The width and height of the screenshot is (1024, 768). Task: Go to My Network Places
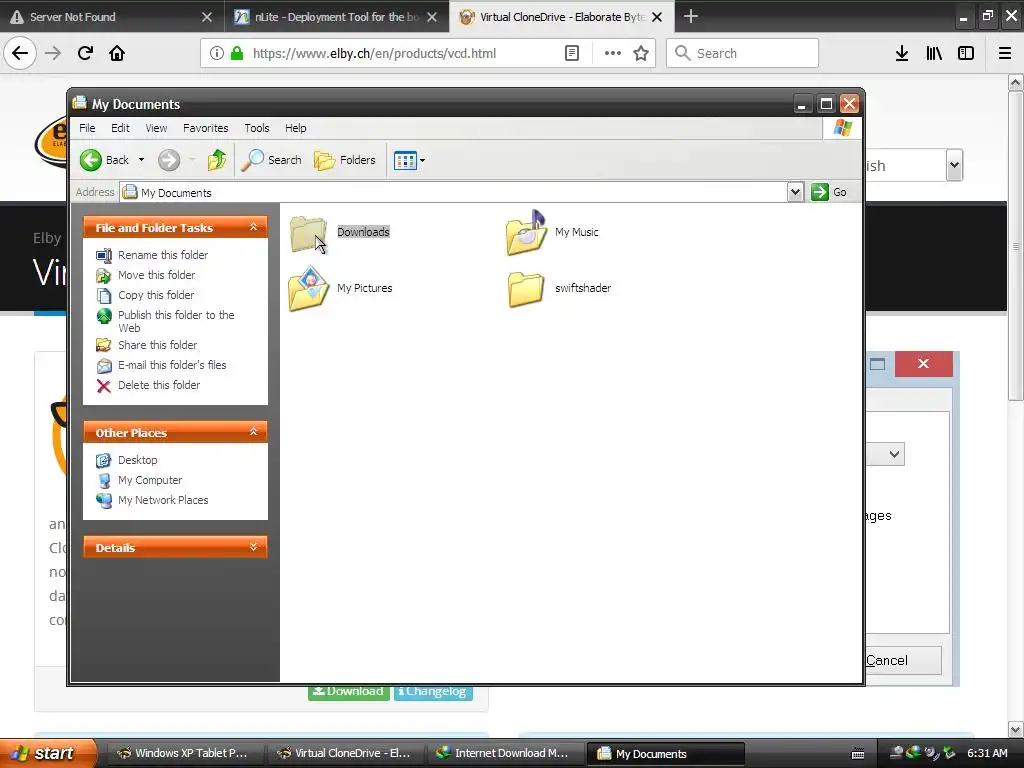163,500
